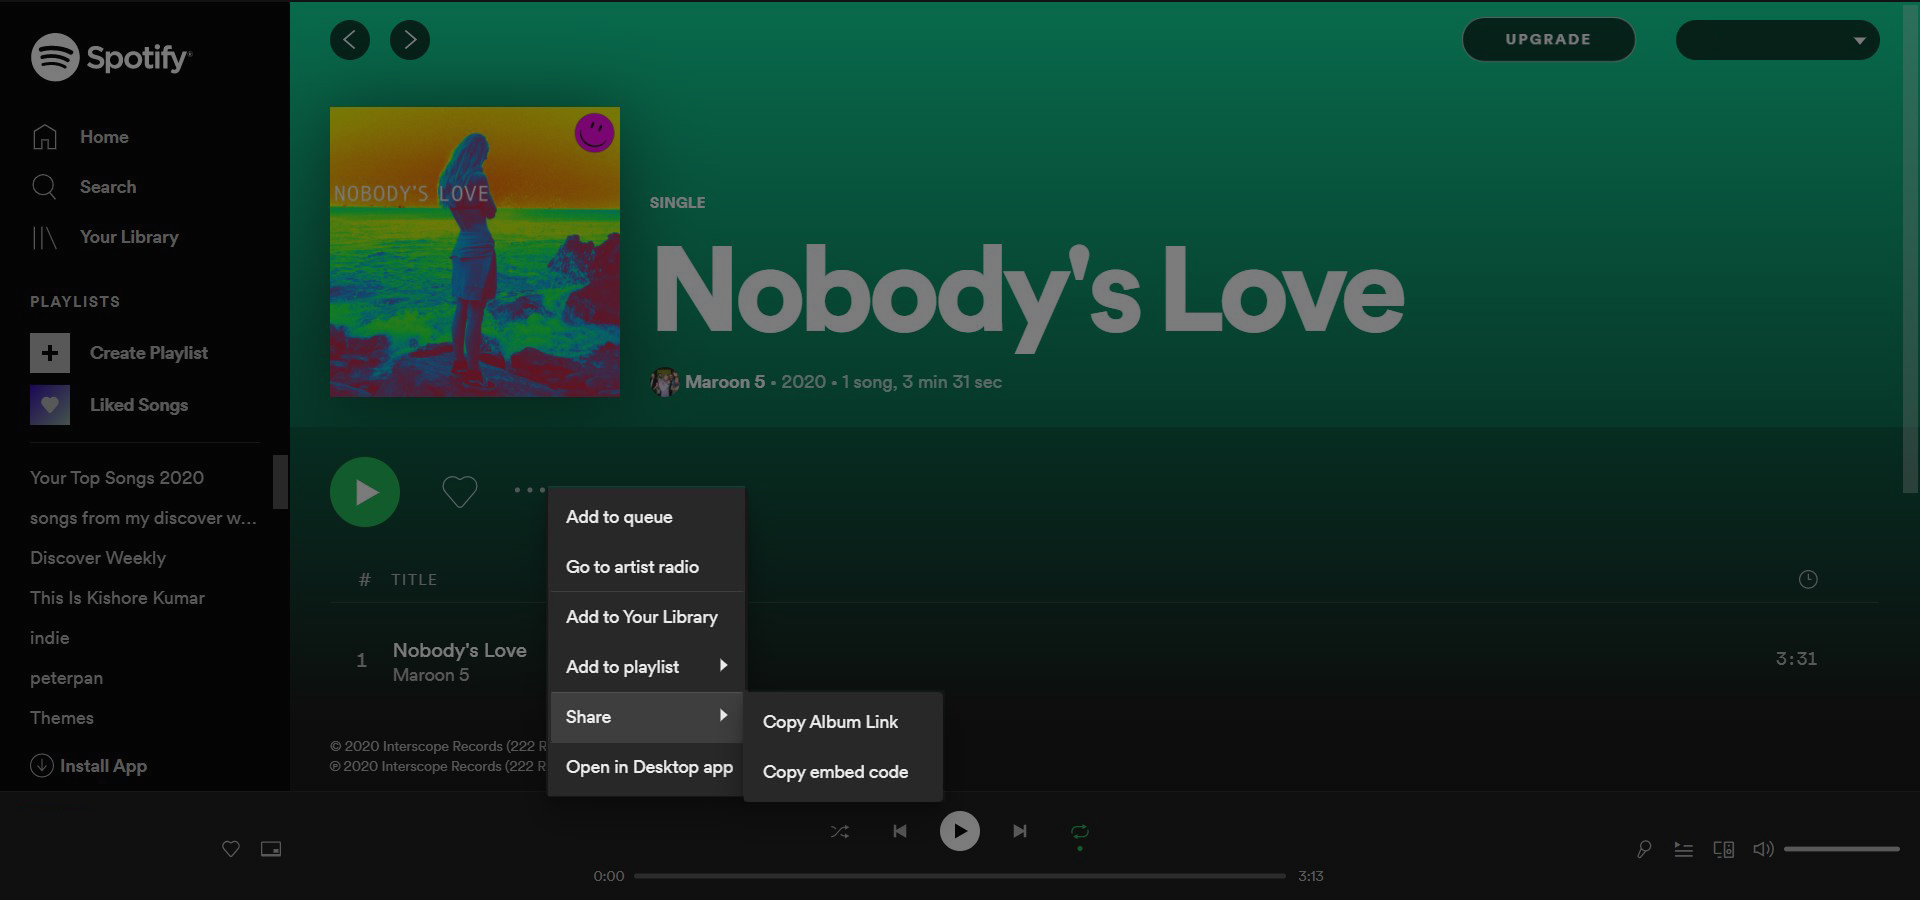Expand the Share submenu arrow
Image resolution: width=1920 pixels, height=900 pixels.
(723, 716)
